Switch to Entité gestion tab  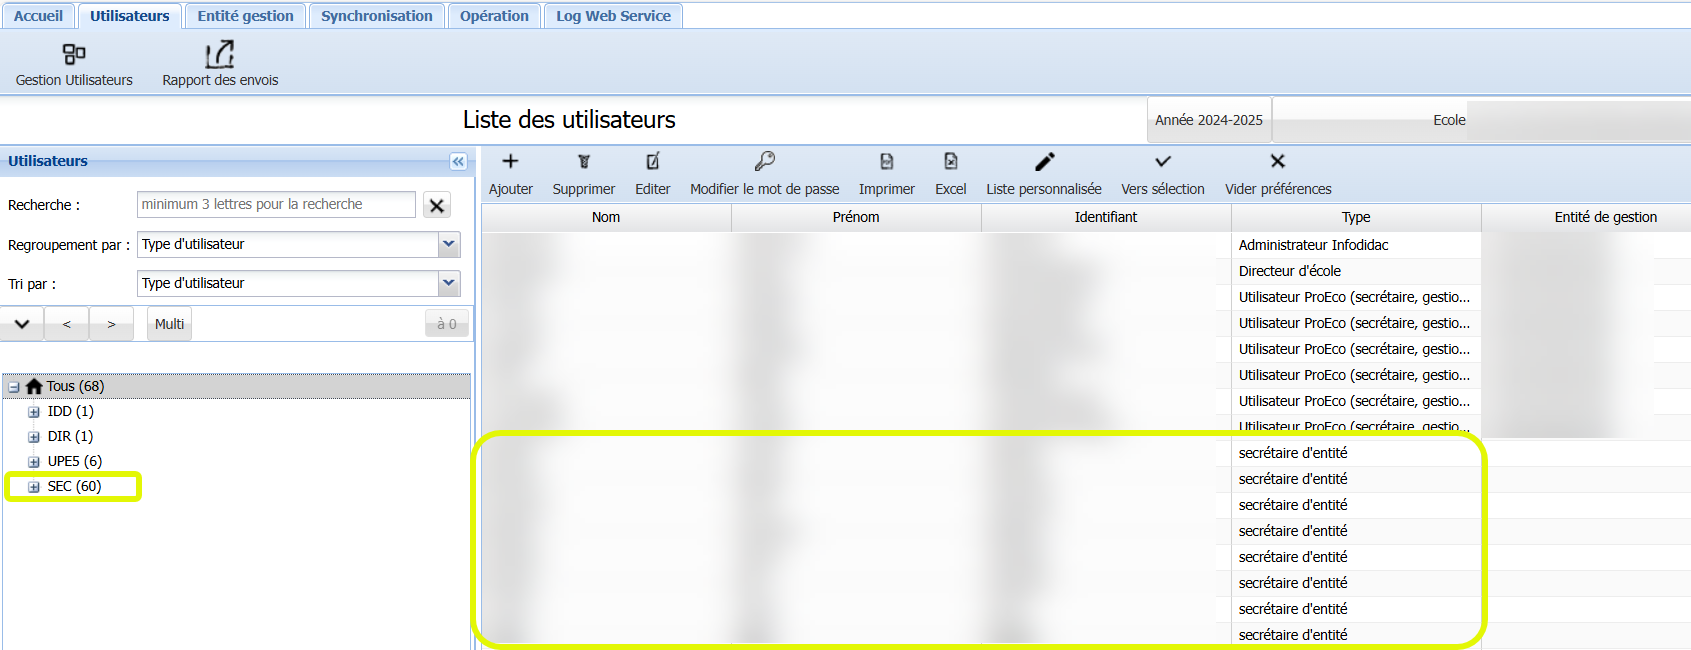[x=245, y=16]
